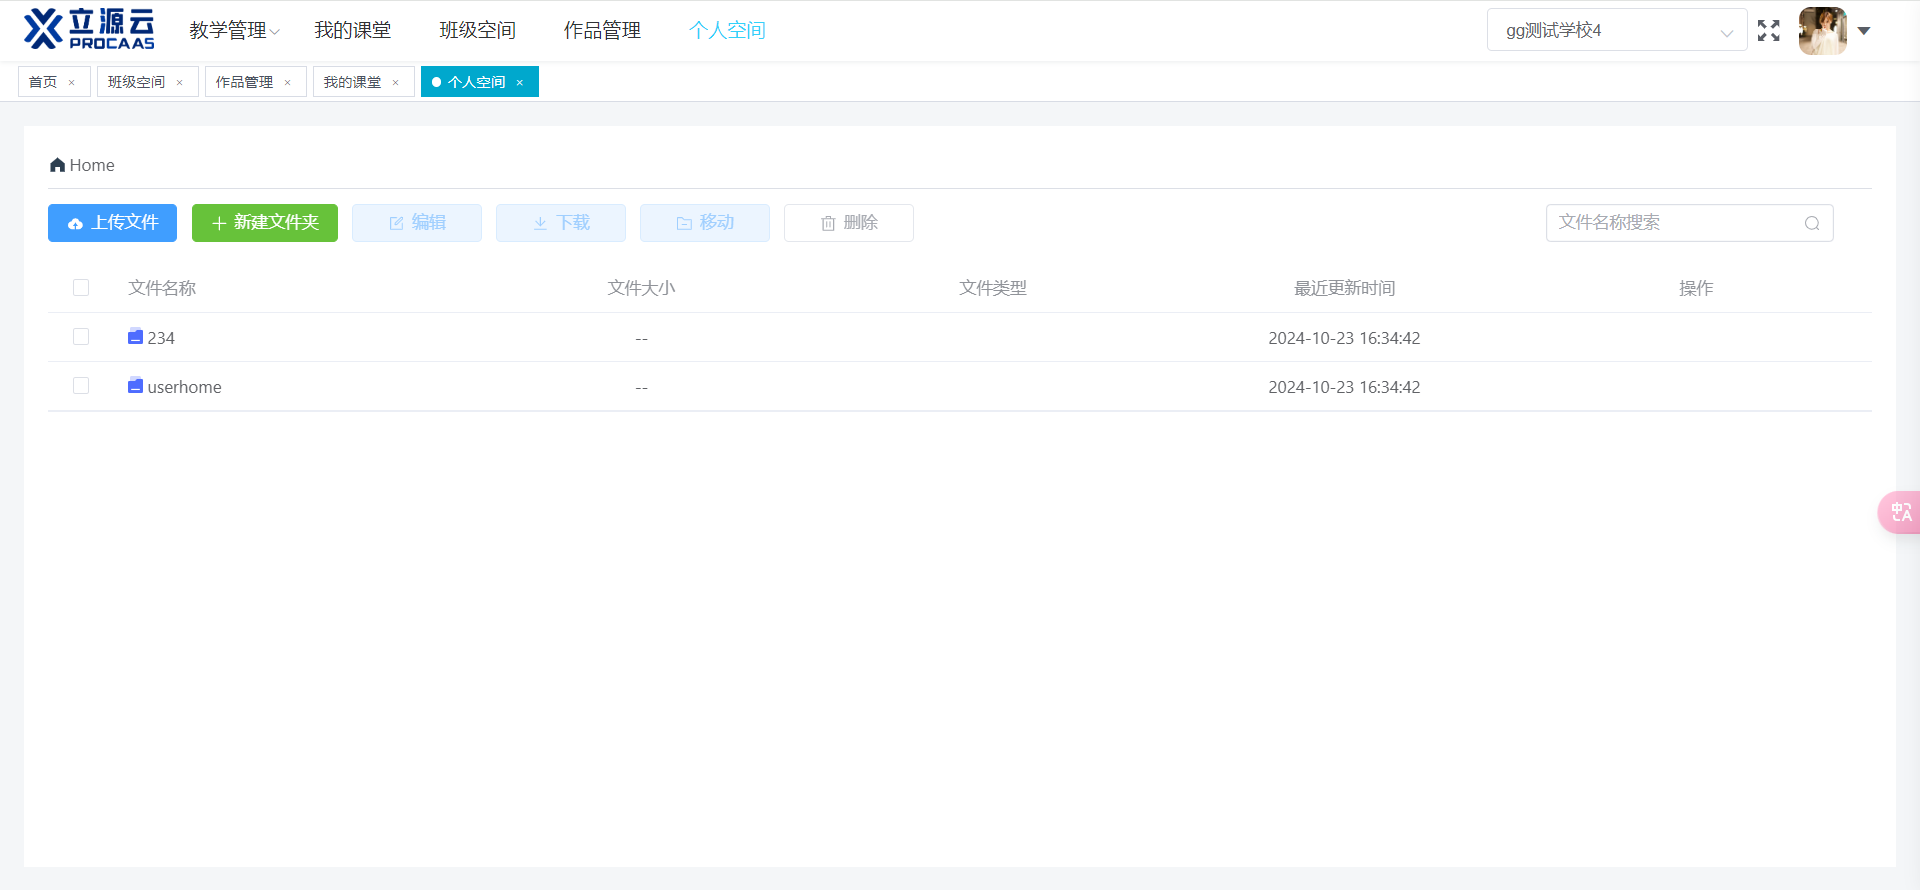Click the fullscreen toggle icon
This screenshot has width=1920, height=890.
tap(1768, 31)
